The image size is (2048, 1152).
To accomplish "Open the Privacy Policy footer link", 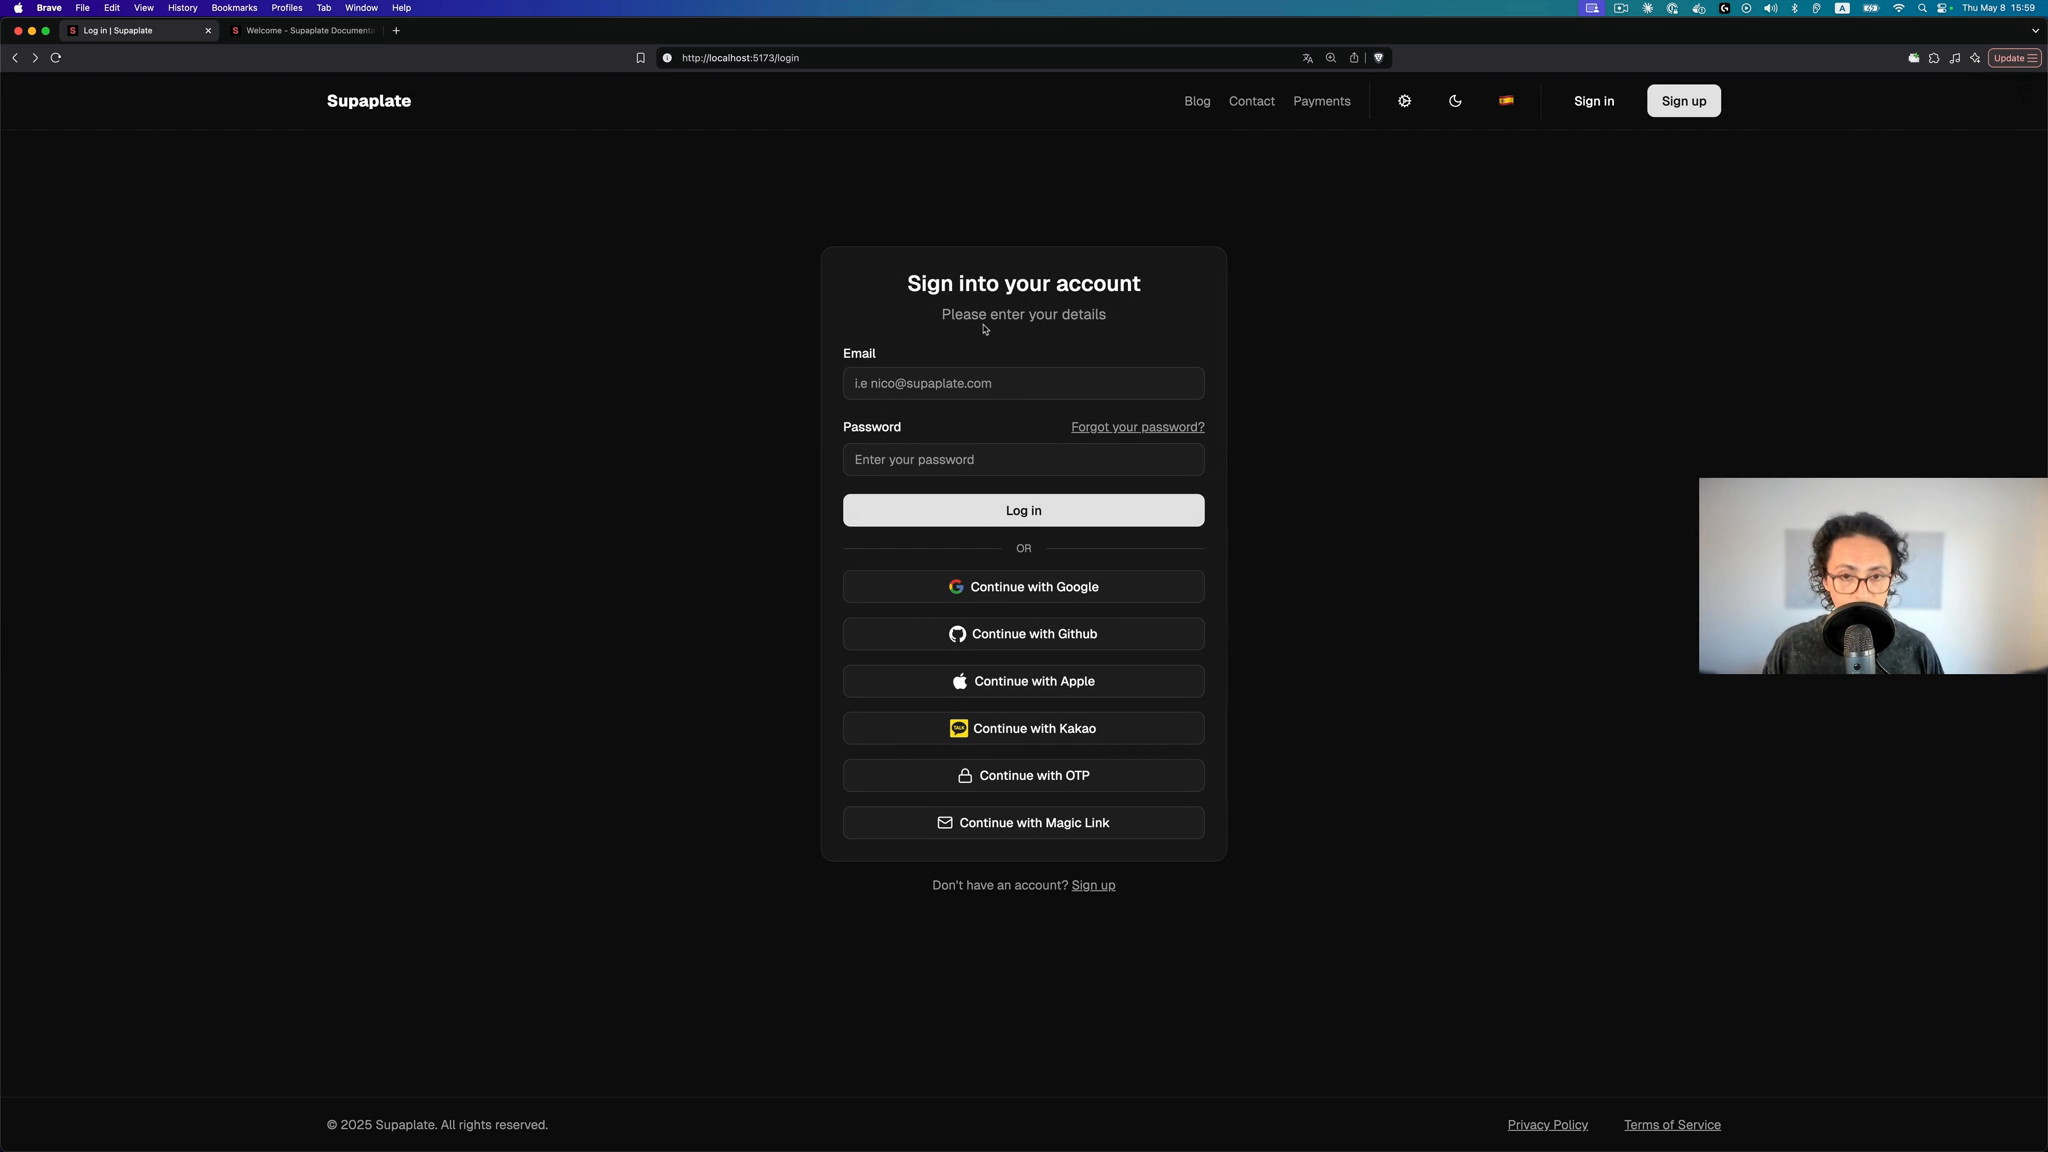I will [1547, 1125].
